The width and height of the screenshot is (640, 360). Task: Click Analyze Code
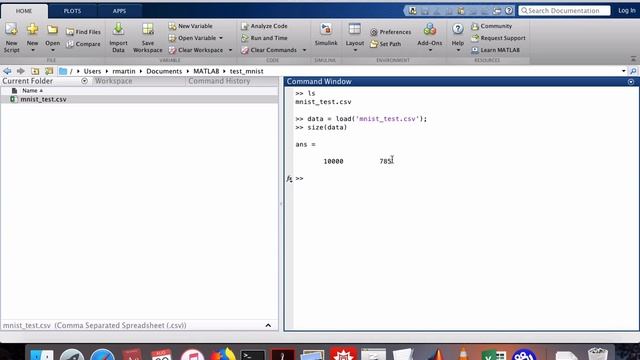[264, 26]
